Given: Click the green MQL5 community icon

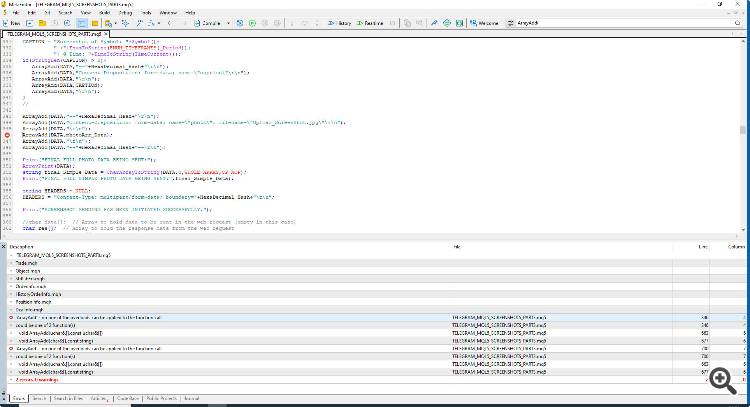Looking at the screenshot, I should 447,23.
